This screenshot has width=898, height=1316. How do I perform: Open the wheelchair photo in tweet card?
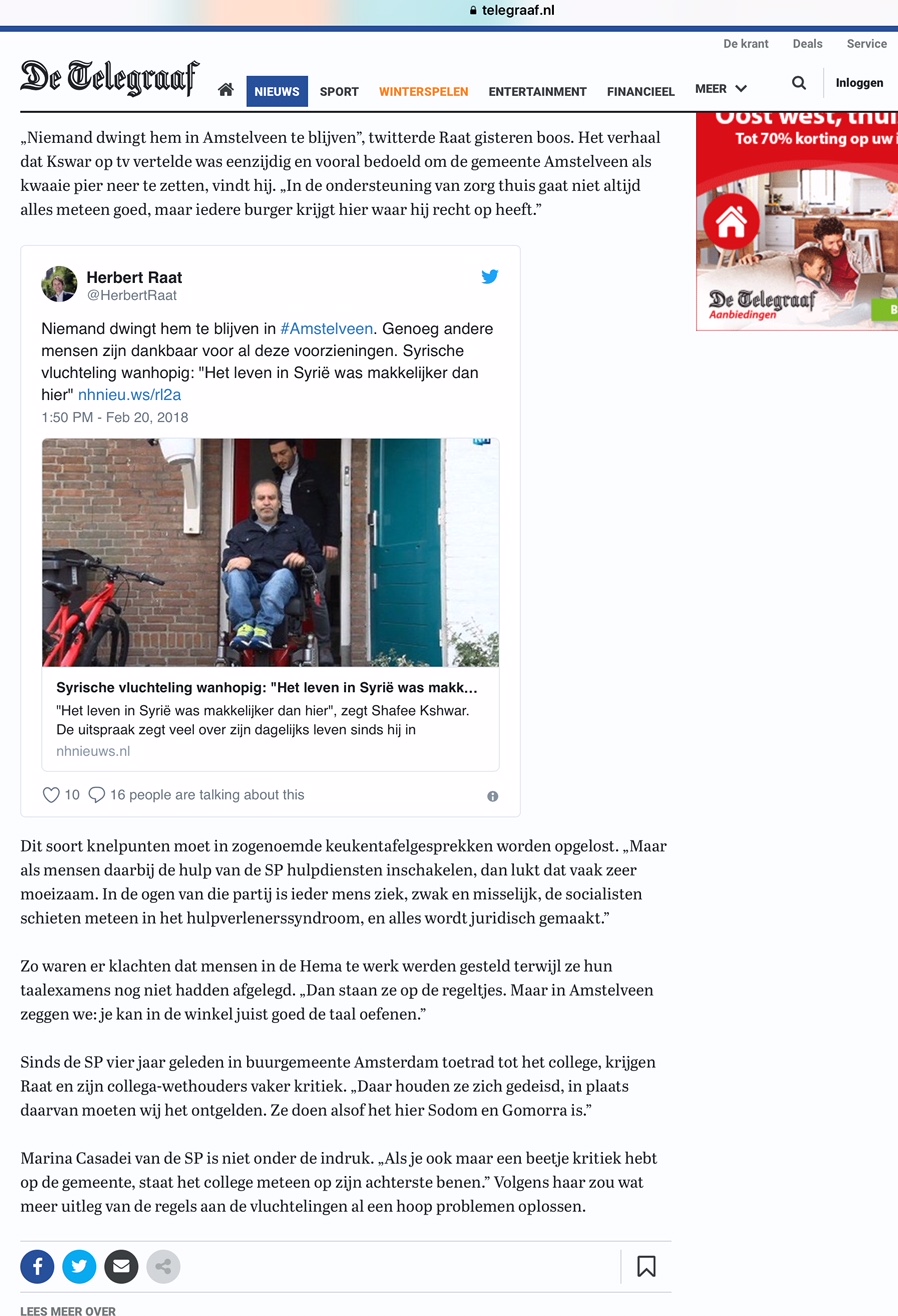click(270, 552)
